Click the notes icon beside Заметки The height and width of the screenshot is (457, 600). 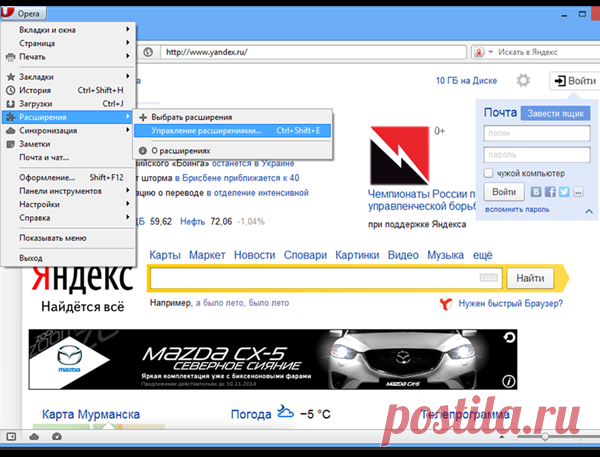11,144
